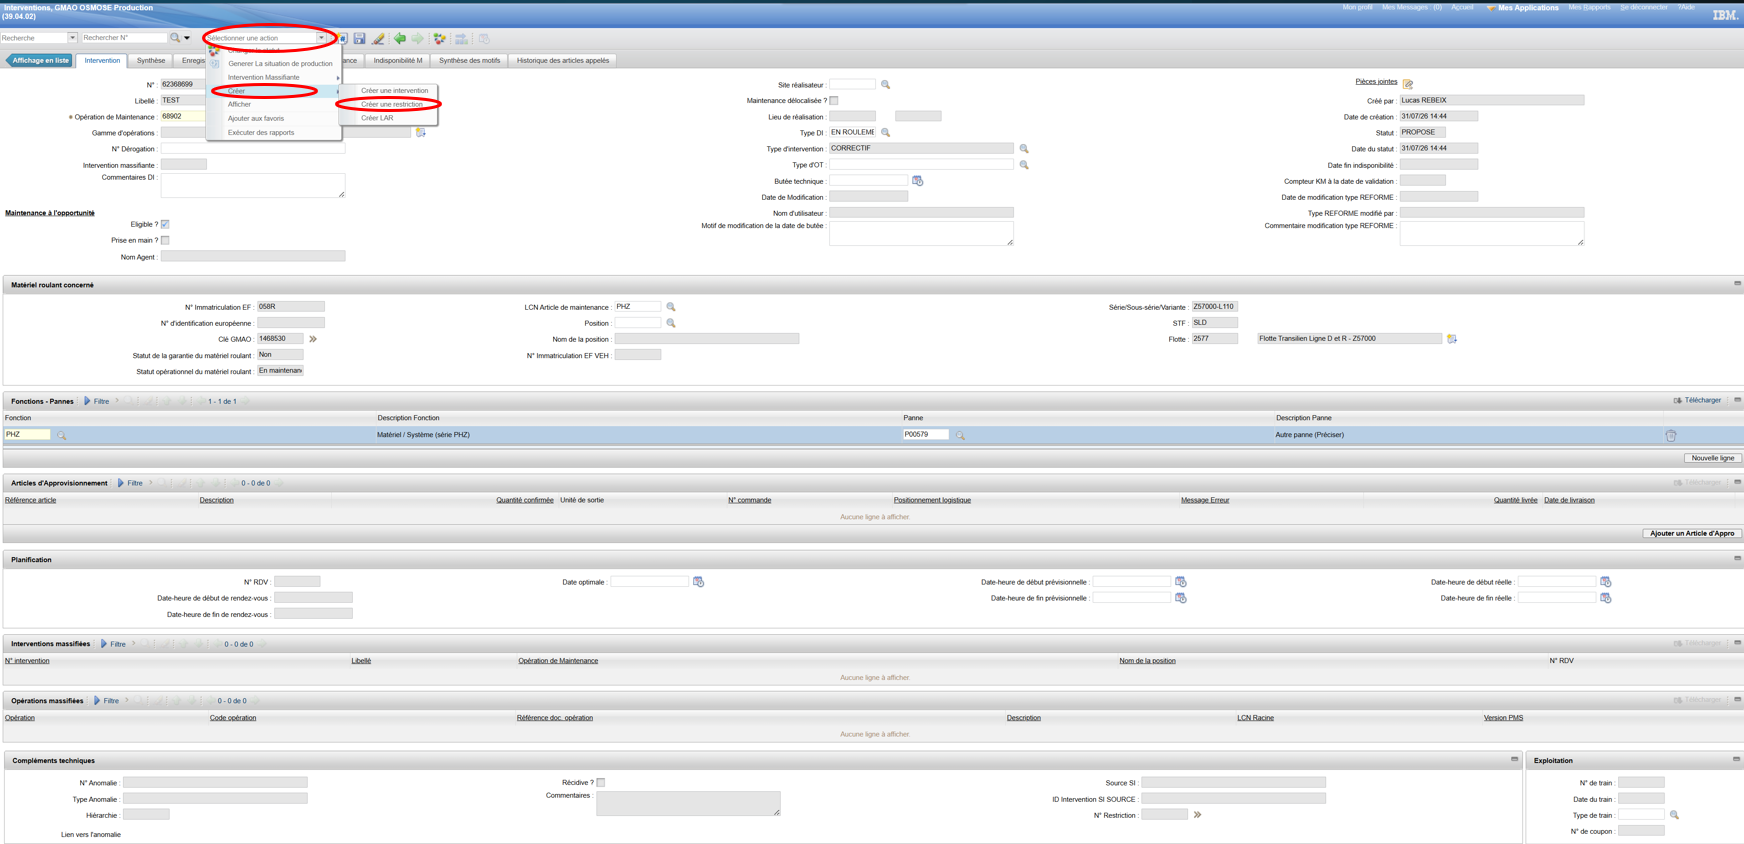Open the Flotte detail menu icon
Screen dimensions: 1744x844
(x=1452, y=339)
